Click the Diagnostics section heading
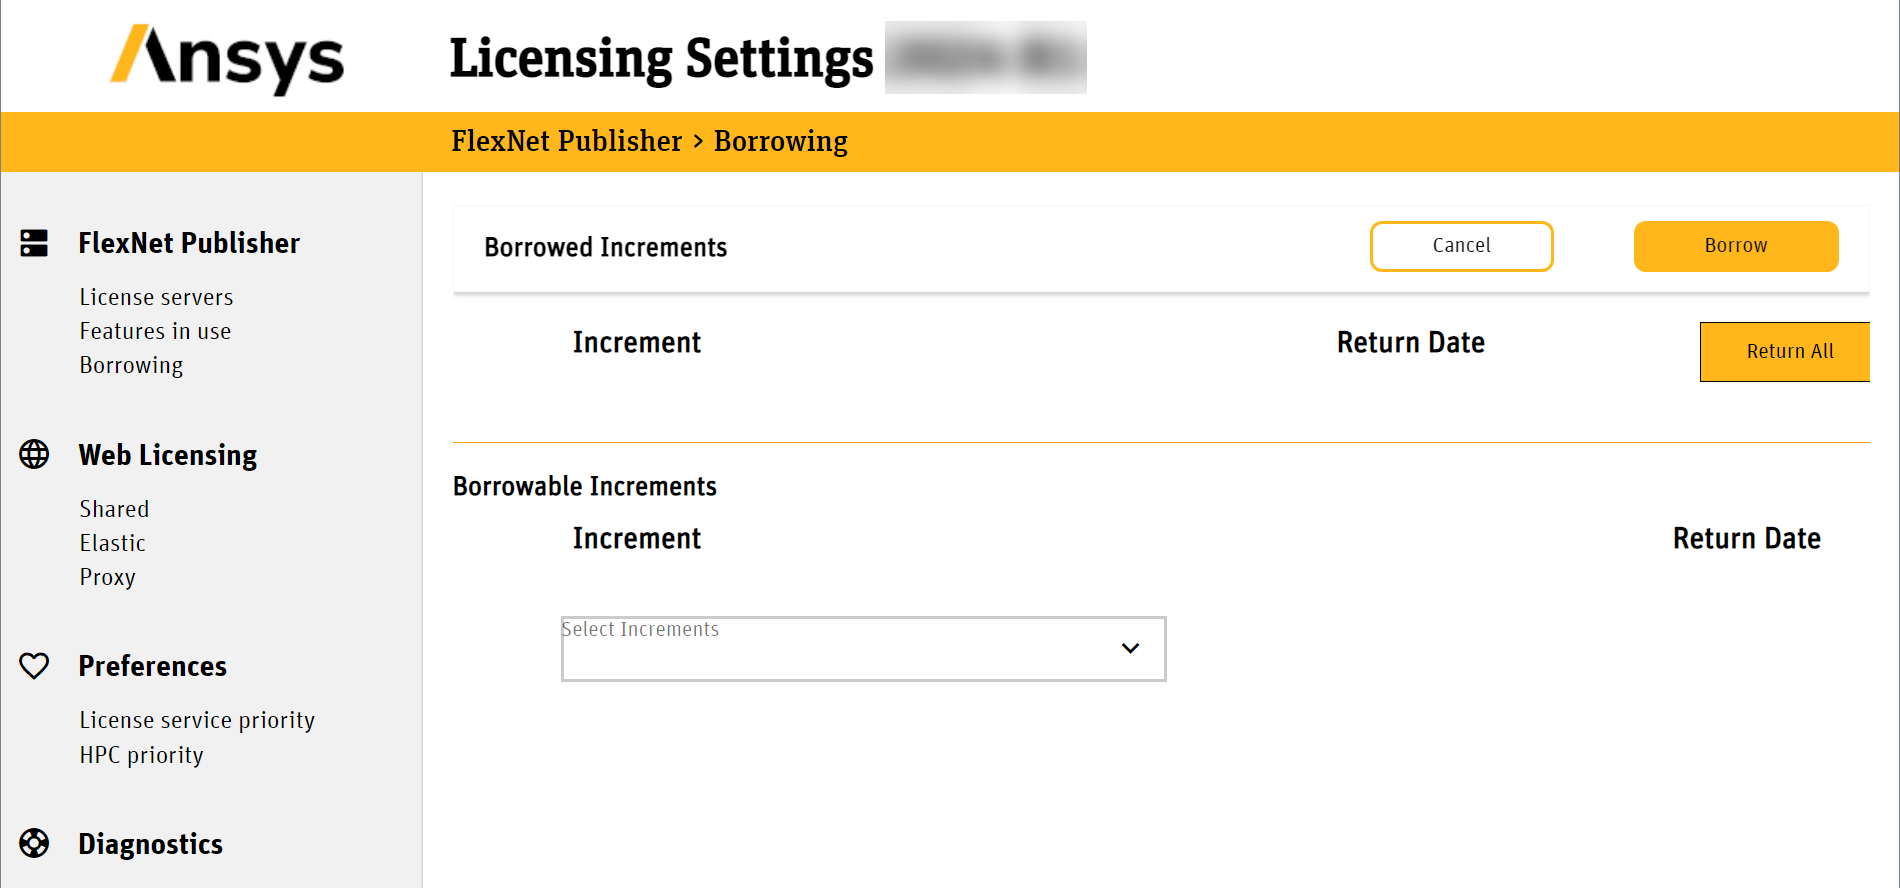Viewport: 1900px width, 888px height. tap(150, 844)
